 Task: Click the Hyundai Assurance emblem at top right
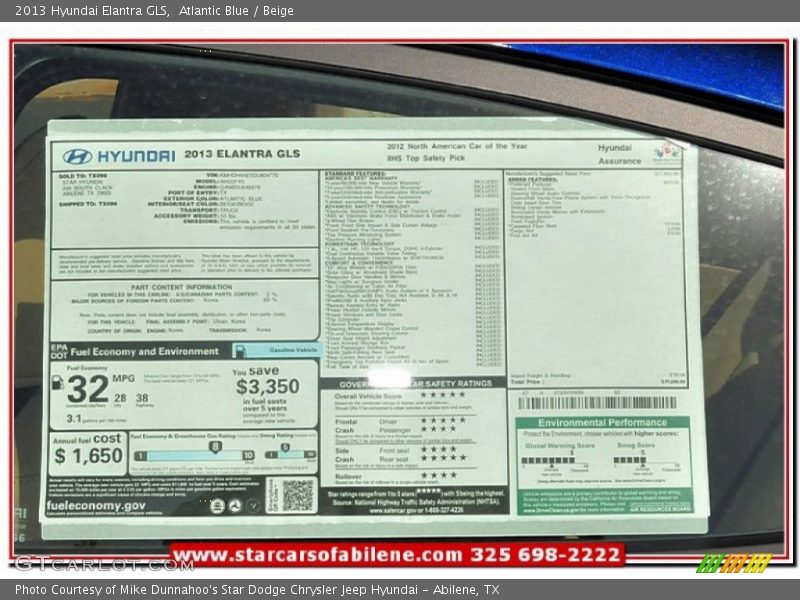(667, 154)
